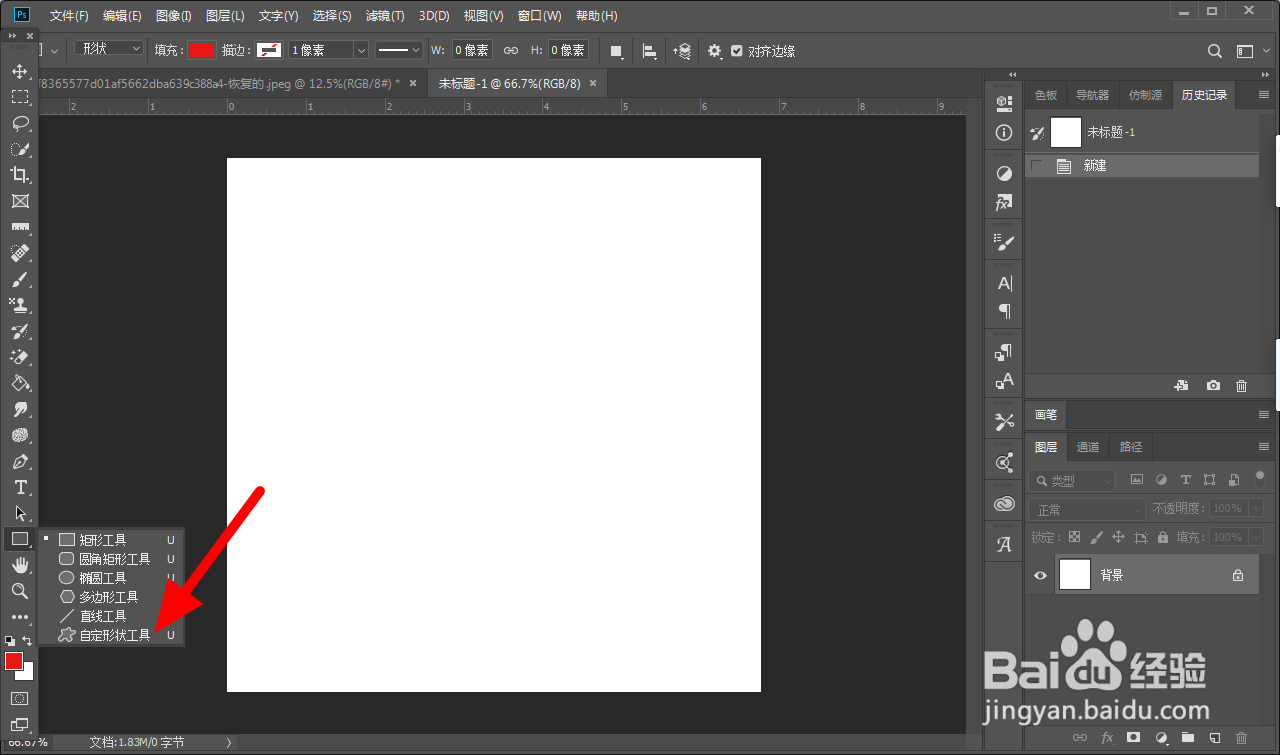Select the Type tool in toolbar
The height and width of the screenshot is (755, 1280).
pyautogui.click(x=20, y=487)
